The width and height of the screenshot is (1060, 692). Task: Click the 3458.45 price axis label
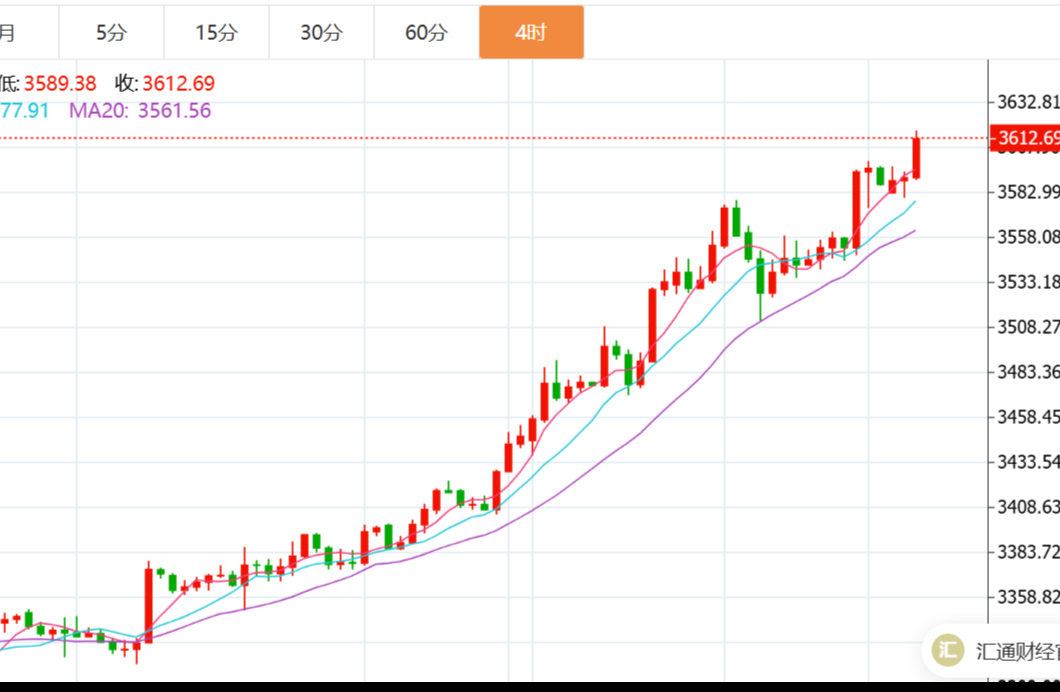pyautogui.click(x=1028, y=417)
